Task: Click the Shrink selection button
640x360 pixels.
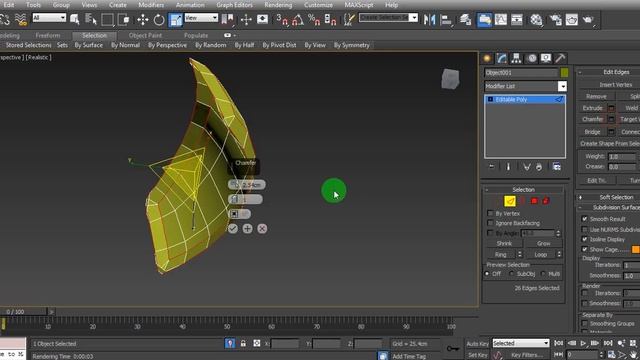Action: point(504,243)
